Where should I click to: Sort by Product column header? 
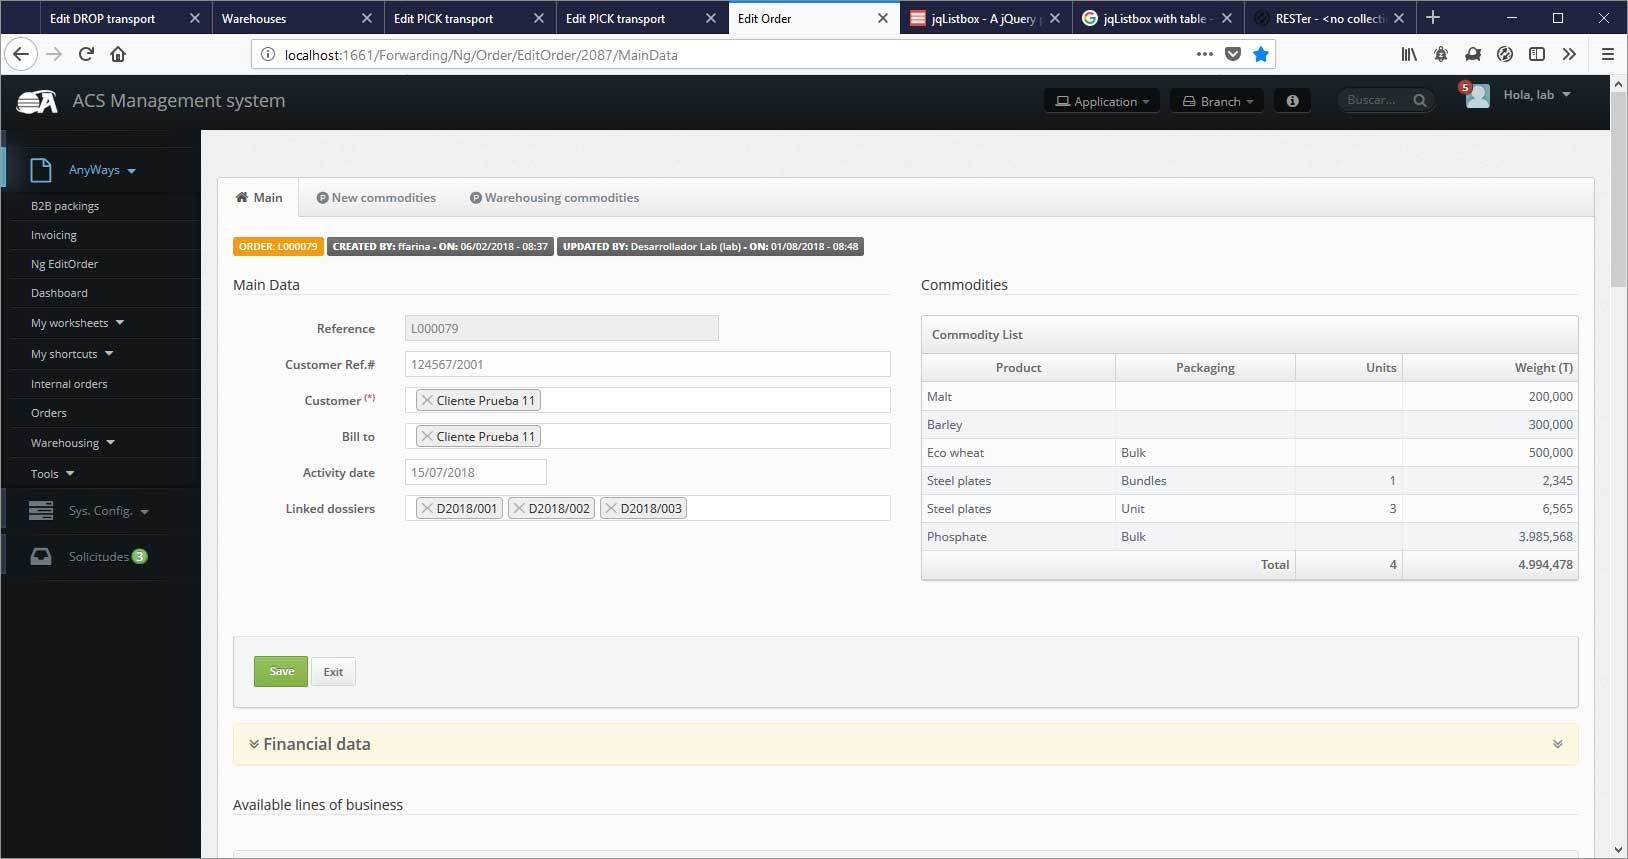click(x=1018, y=368)
